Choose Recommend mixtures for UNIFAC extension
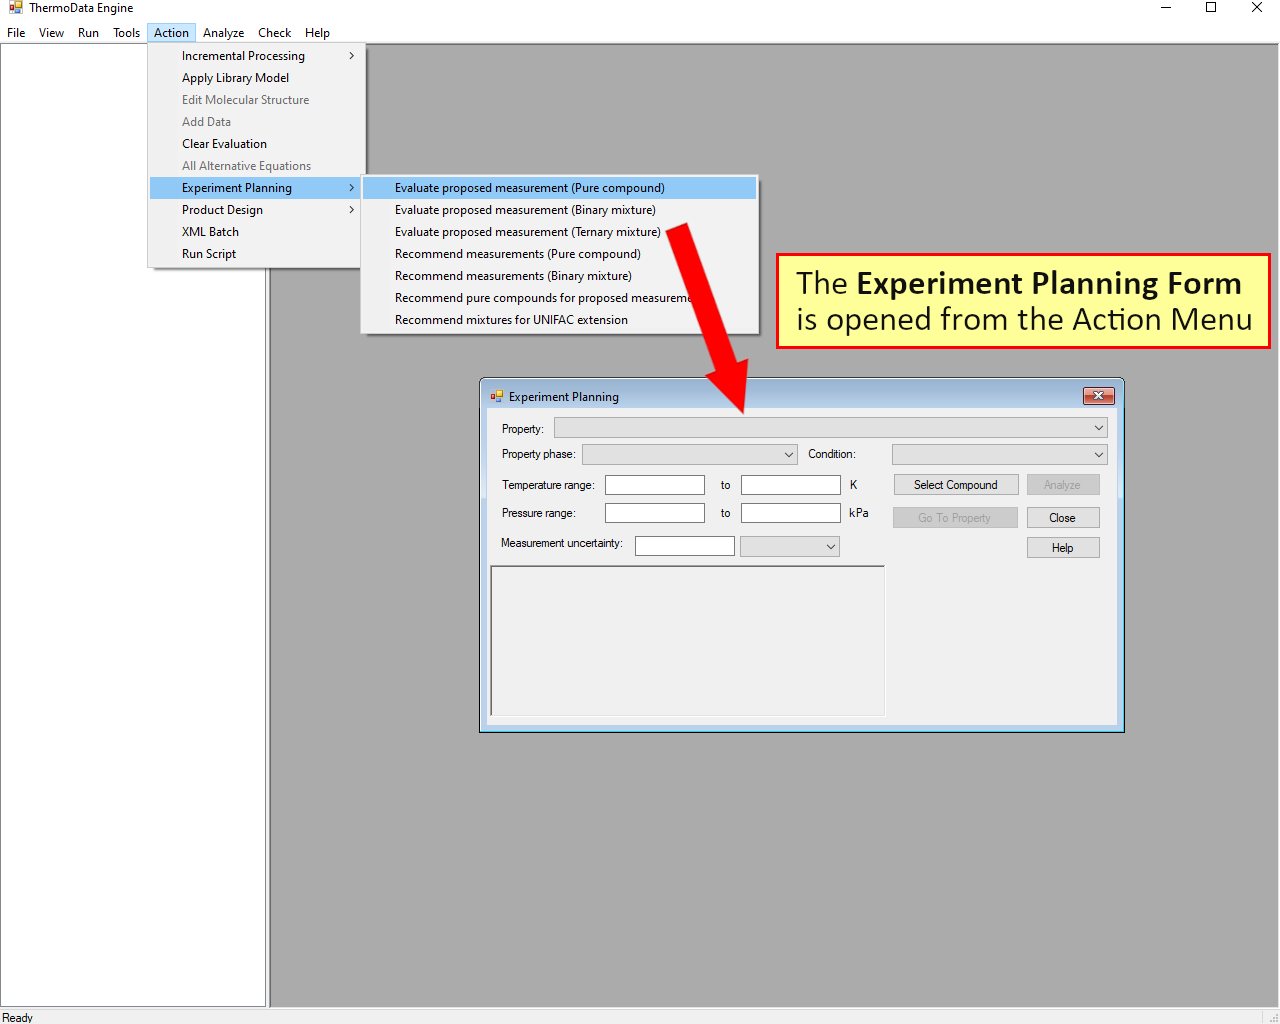Viewport: 1280px width, 1024px height. pyautogui.click(x=511, y=320)
